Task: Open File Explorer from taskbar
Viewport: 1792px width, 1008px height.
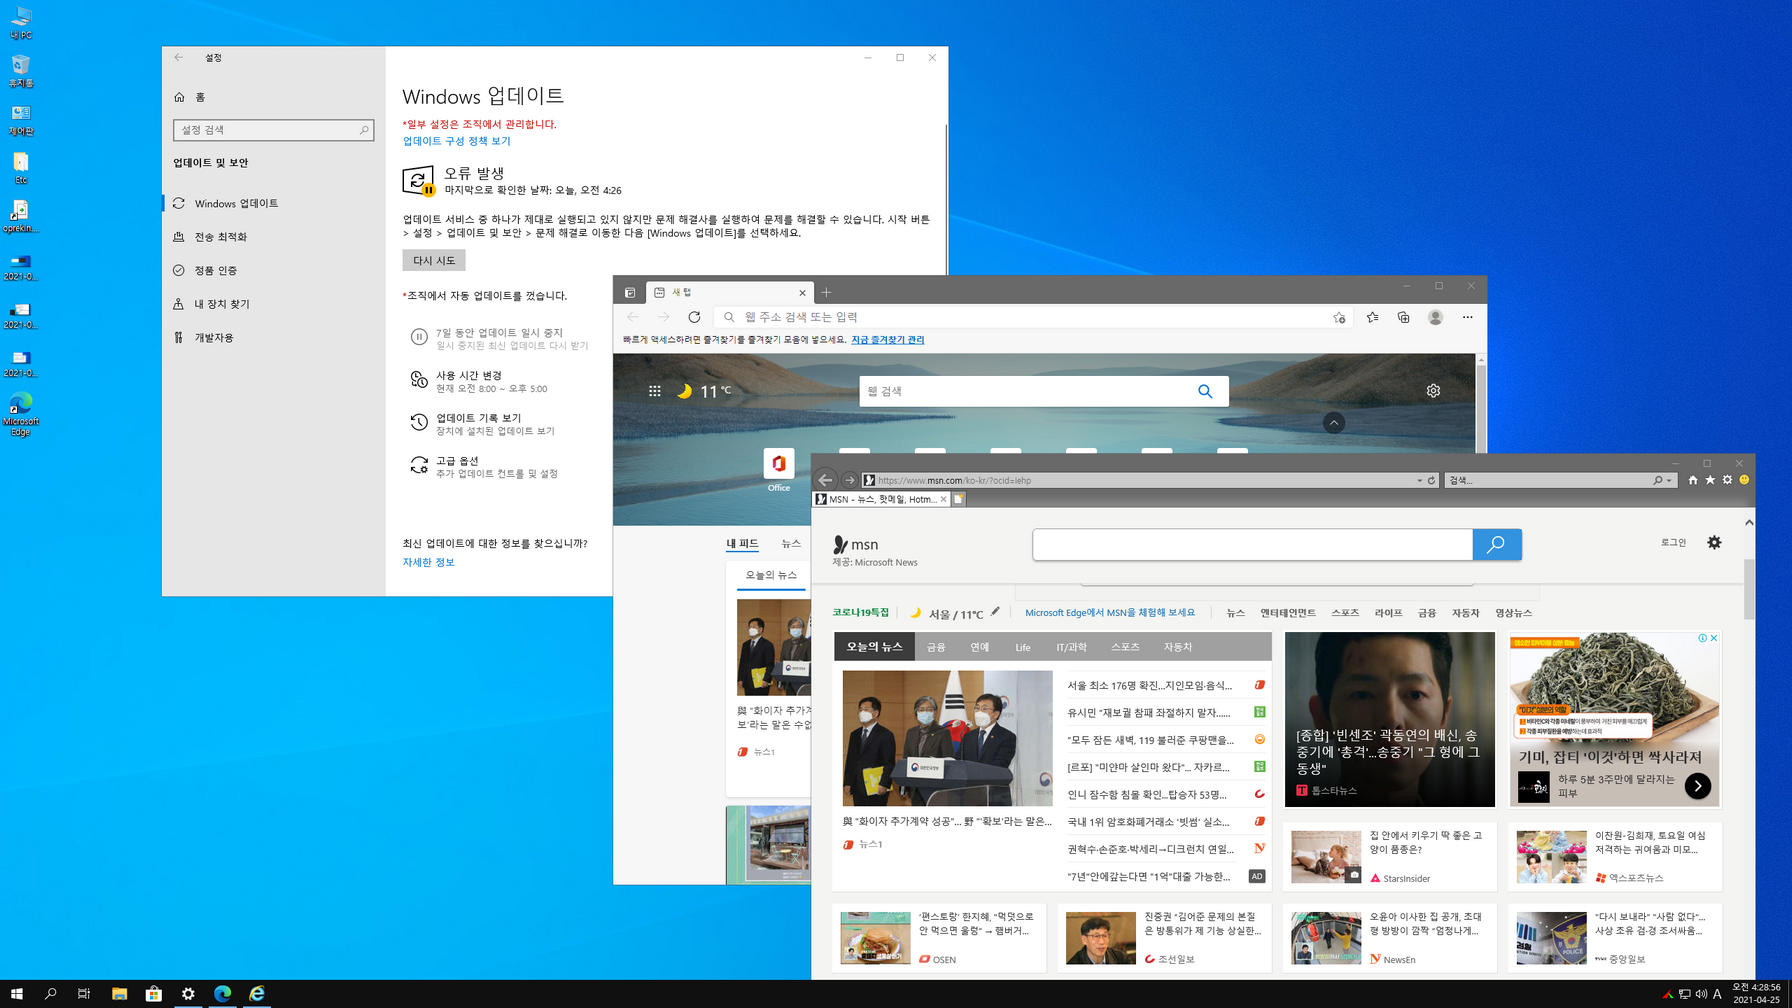Action: point(119,993)
